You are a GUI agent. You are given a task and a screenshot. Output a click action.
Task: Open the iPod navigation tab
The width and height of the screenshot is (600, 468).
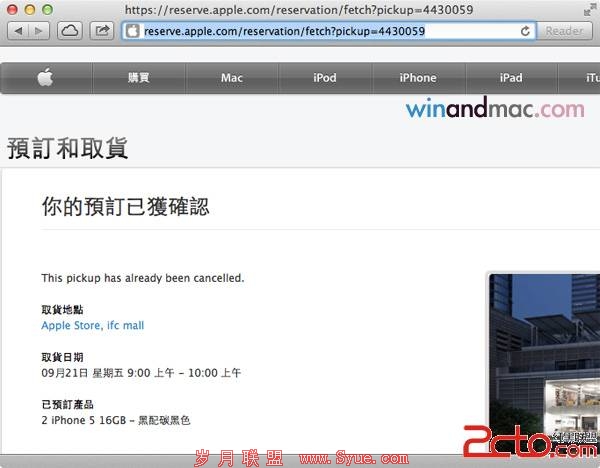[x=325, y=78]
